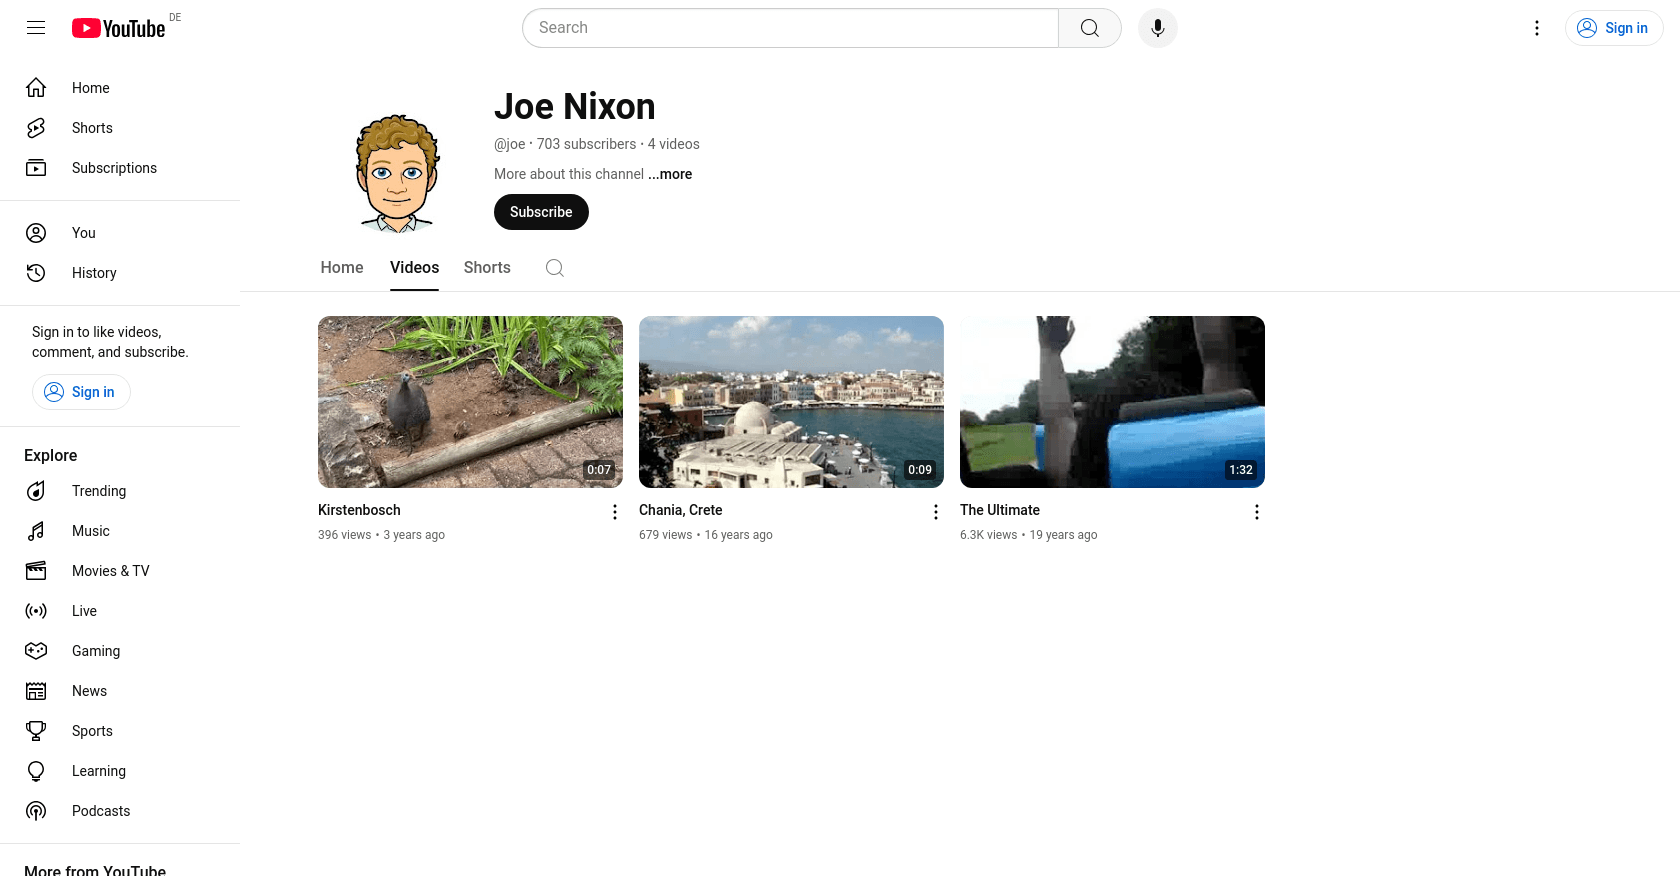This screenshot has width=1680, height=876.
Task: Subscribe to Joe Nixon's channel
Action: [541, 212]
